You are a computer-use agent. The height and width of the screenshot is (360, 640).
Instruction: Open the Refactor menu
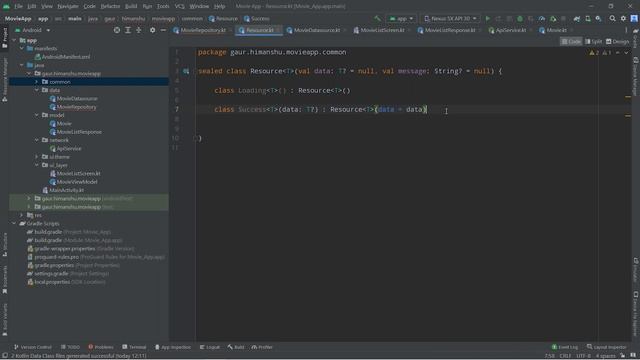[110, 6]
